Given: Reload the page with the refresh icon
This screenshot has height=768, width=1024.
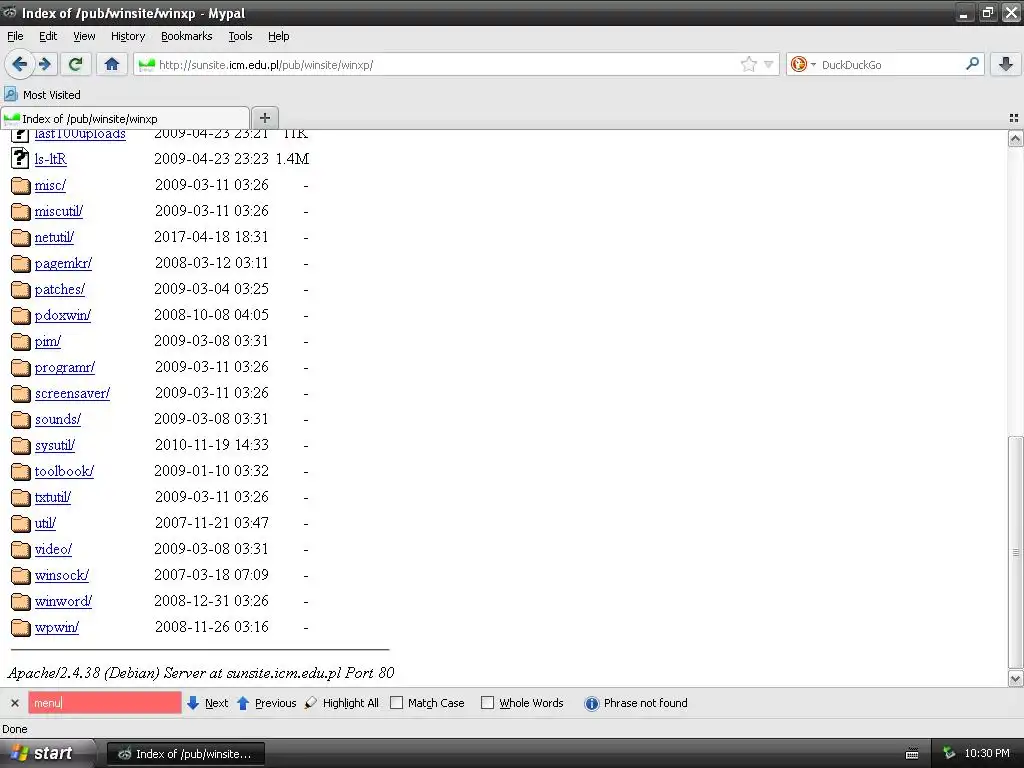Looking at the screenshot, I should [x=75, y=64].
